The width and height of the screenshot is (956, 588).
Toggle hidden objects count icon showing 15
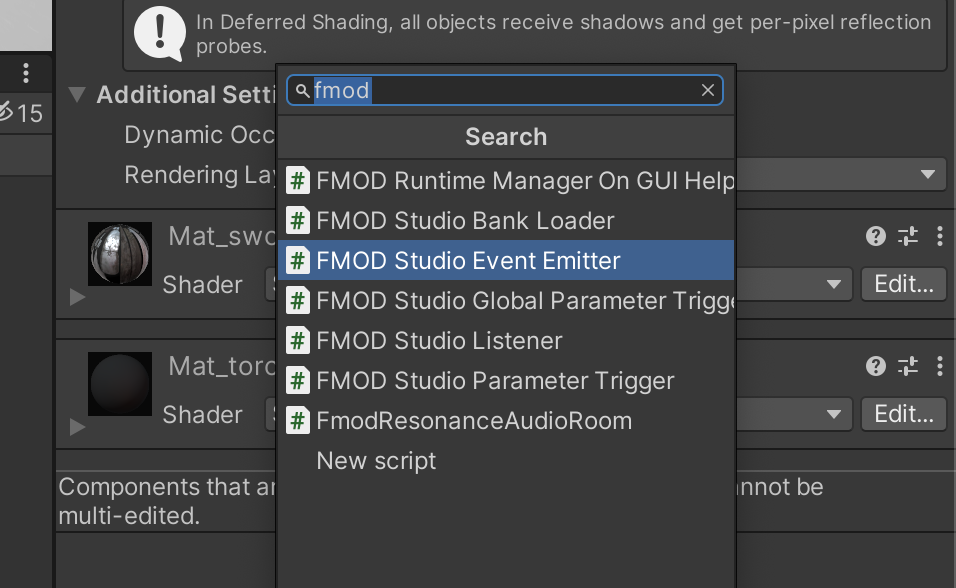click(21, 113)
